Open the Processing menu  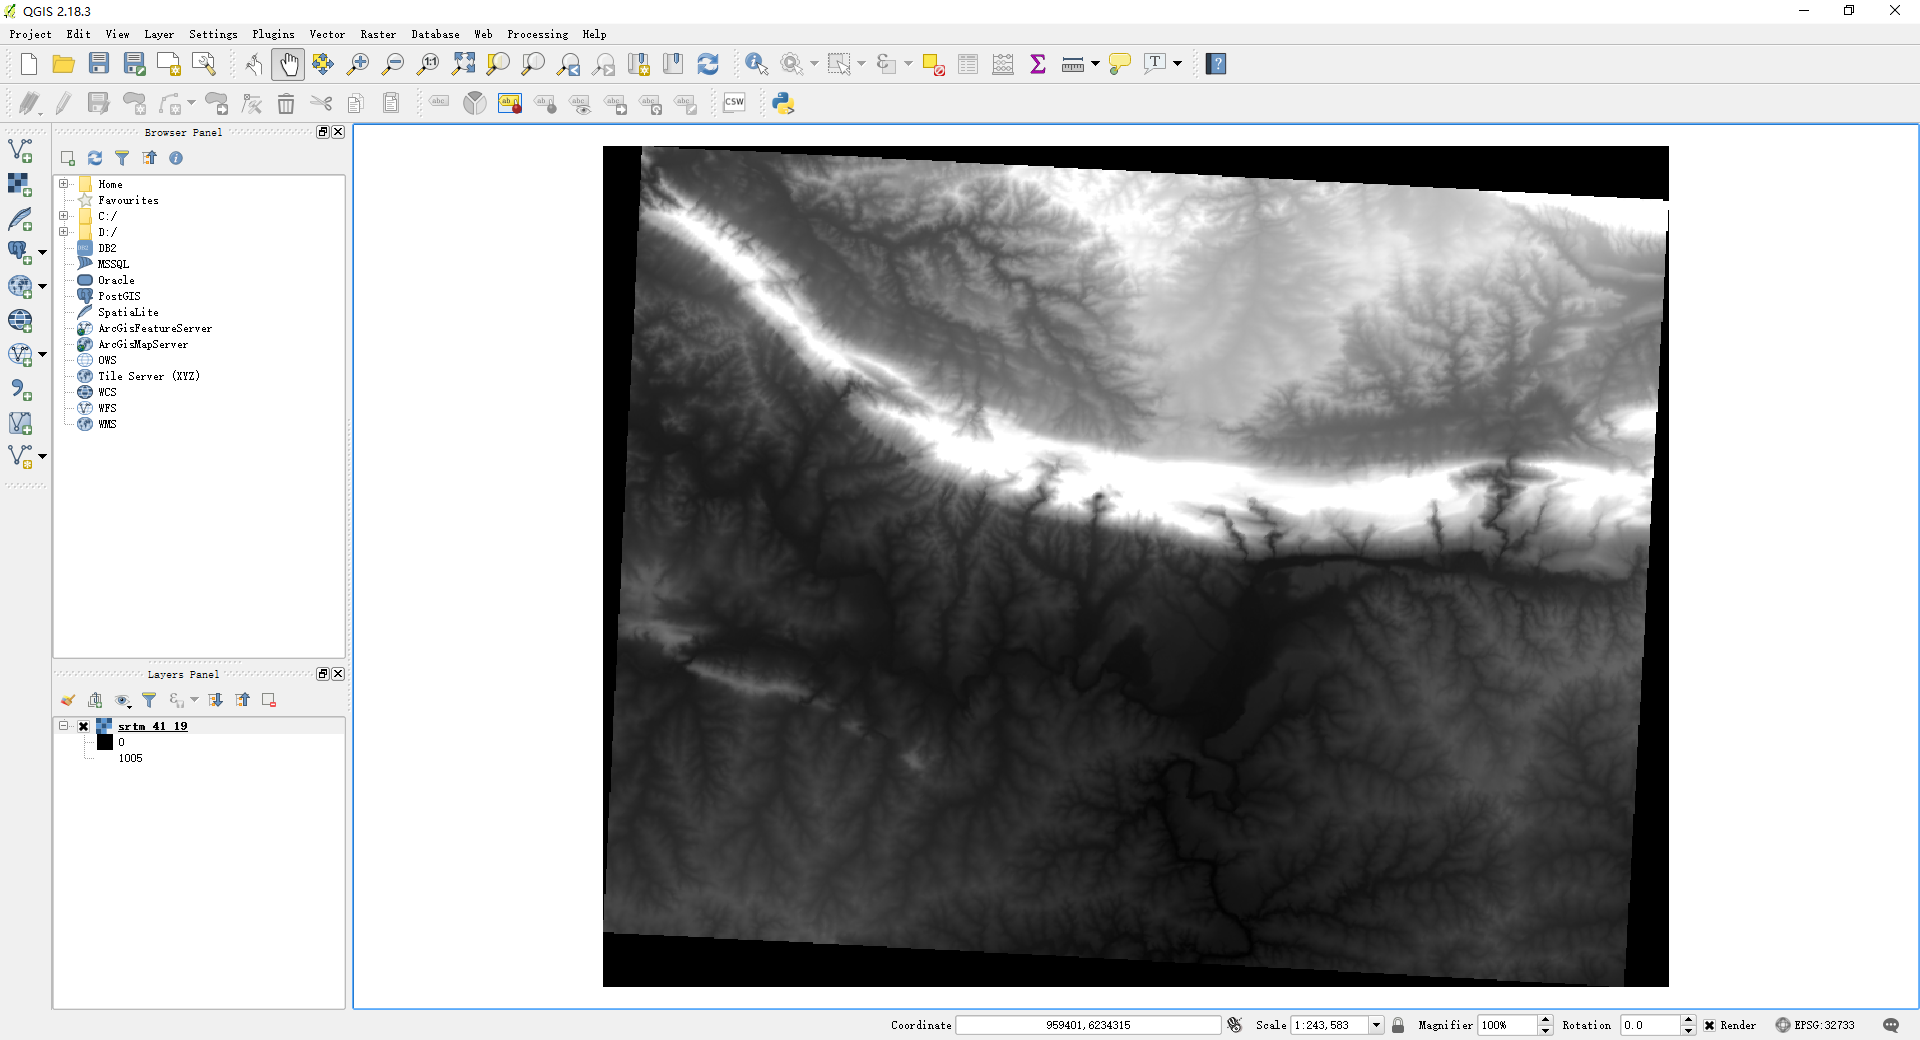coord(537,34)
